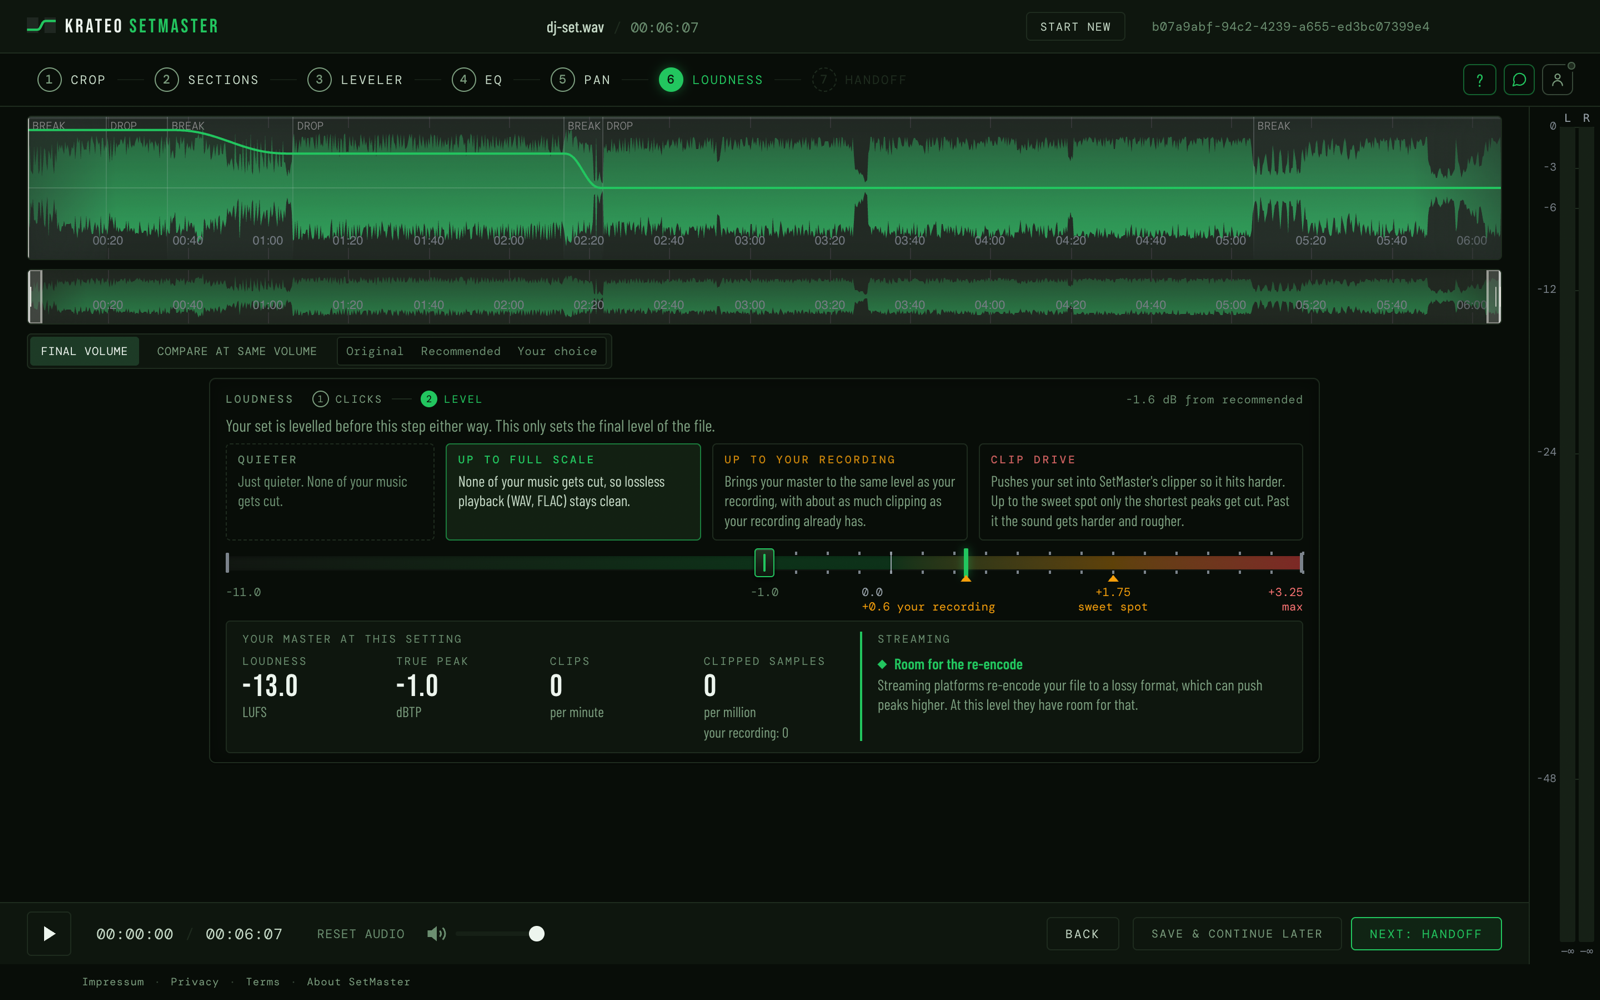
Task: Click Reset Audio
Action: pyautogui.click(x=361, y=934)
